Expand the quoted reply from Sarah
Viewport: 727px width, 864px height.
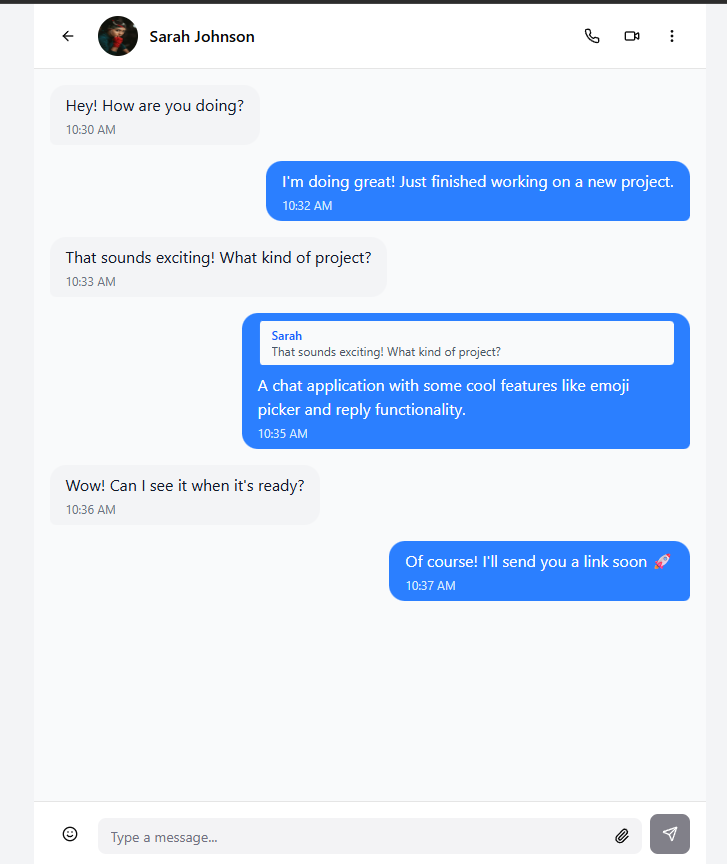point(466,343)
